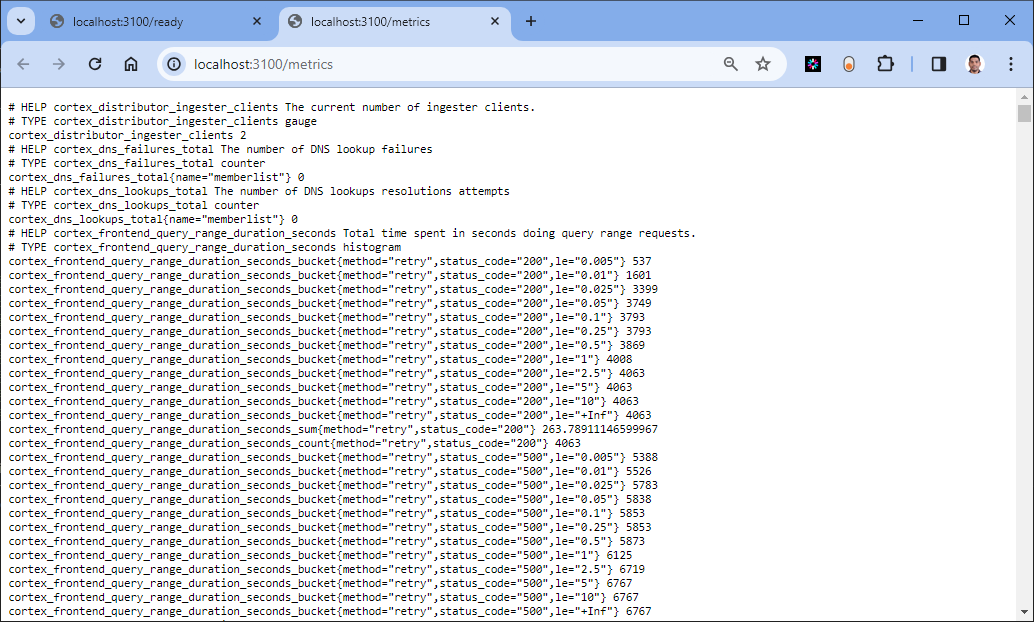Image resolution: width=1034 pixels, height=622 pixels.
Task: Reload the metrics page
Action: pos(95,64)
